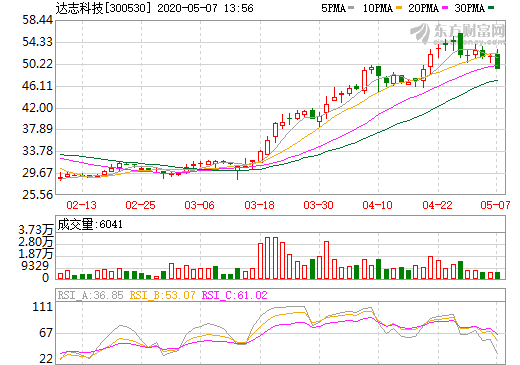The width and height of the screenshot is (520, 365).
Task: Click the 04-22 date label
Action: click(x=437, y=205)
